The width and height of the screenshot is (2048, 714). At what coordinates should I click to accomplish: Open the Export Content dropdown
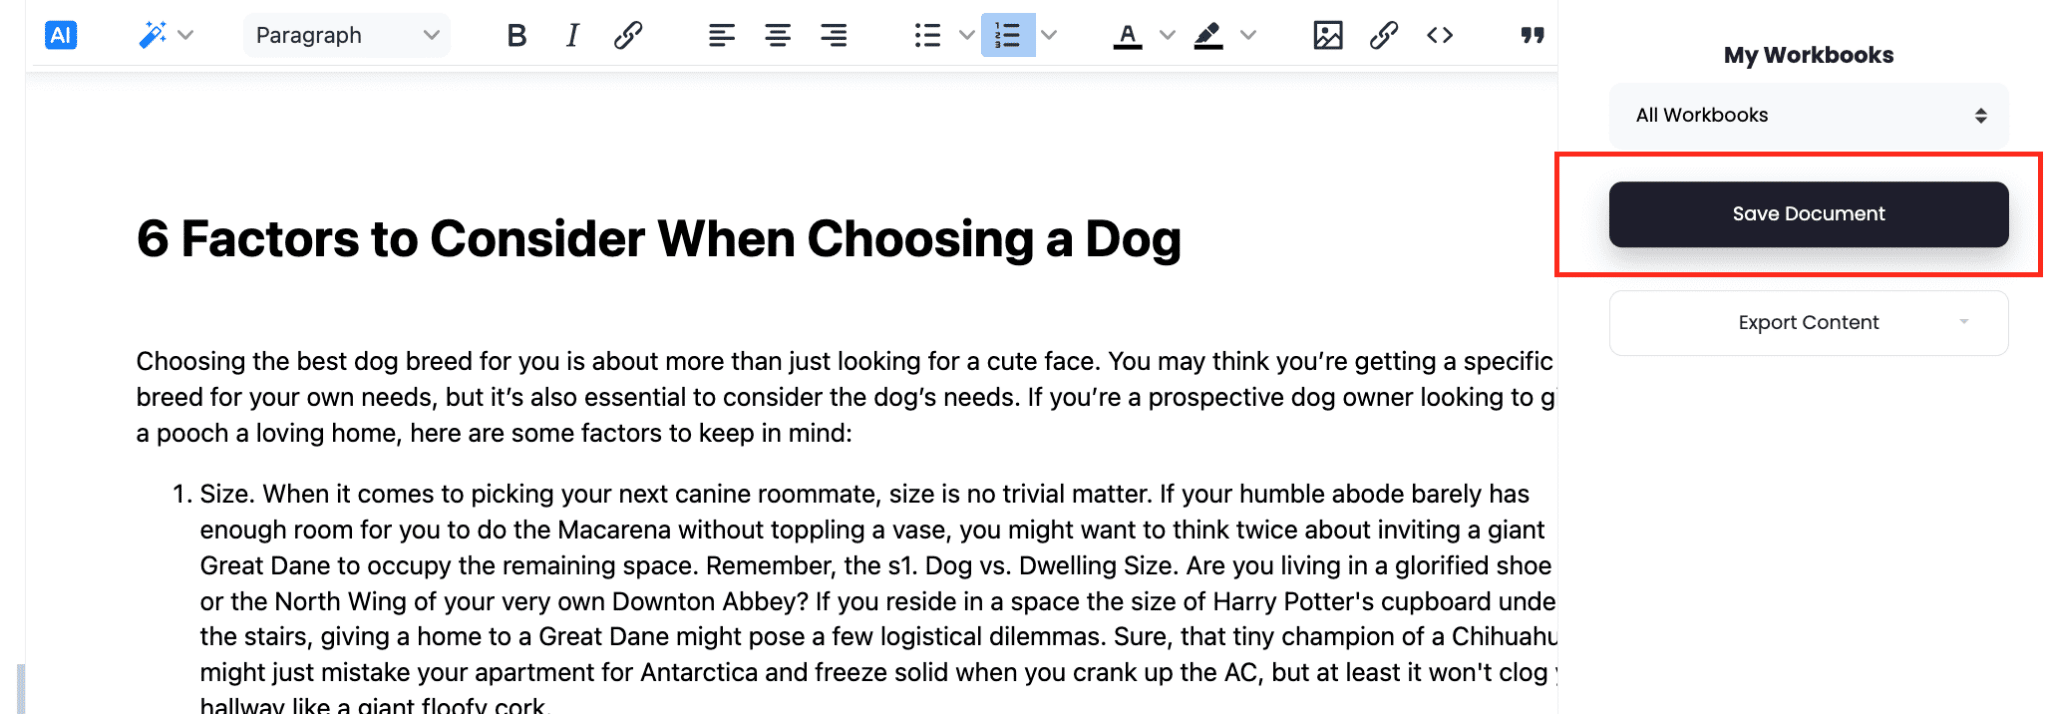[x=1808, y=322]
